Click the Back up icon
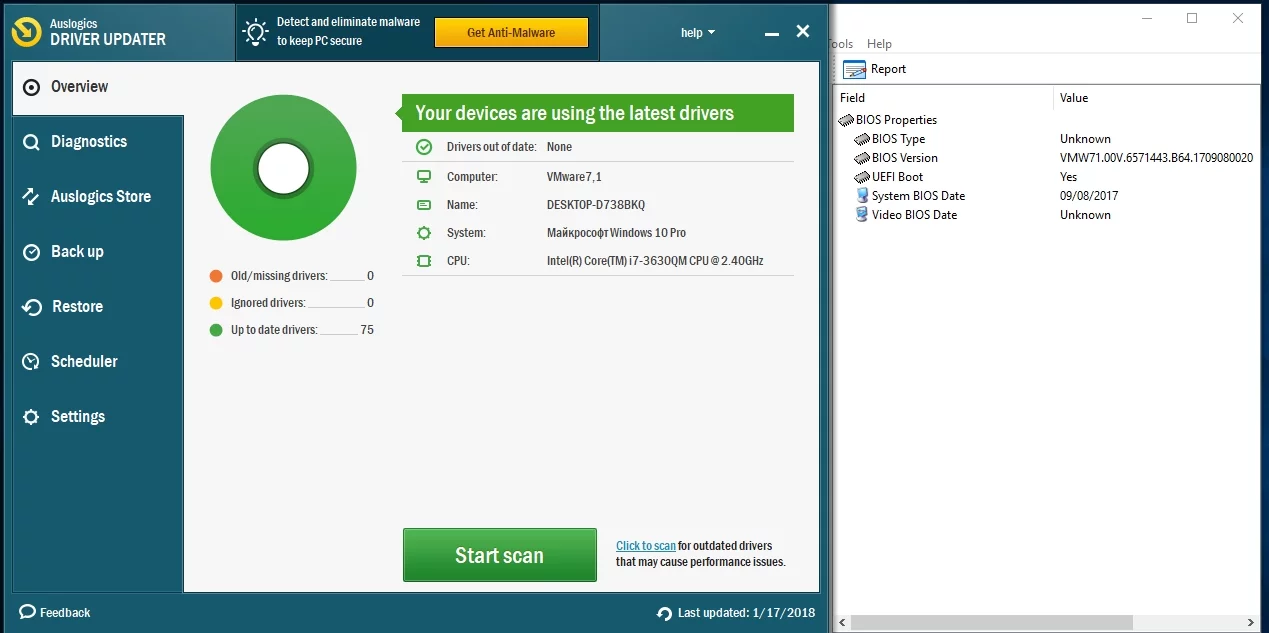This screenshot has width=1269, height=633. (x=31, y=252)
